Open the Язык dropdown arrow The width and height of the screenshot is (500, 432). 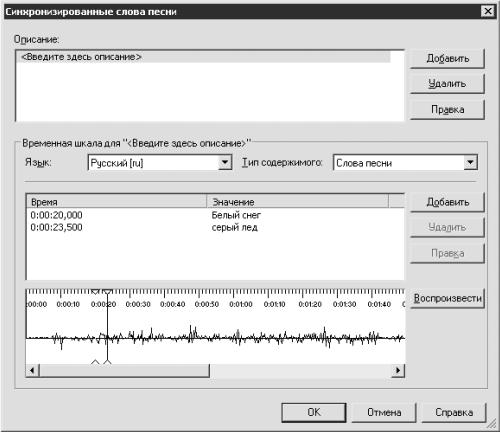click(x=225, y=163)
